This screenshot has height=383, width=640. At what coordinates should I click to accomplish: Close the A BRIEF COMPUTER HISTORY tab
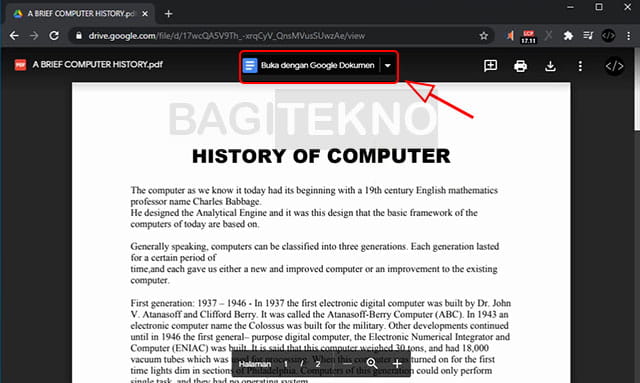coord(145,13)
